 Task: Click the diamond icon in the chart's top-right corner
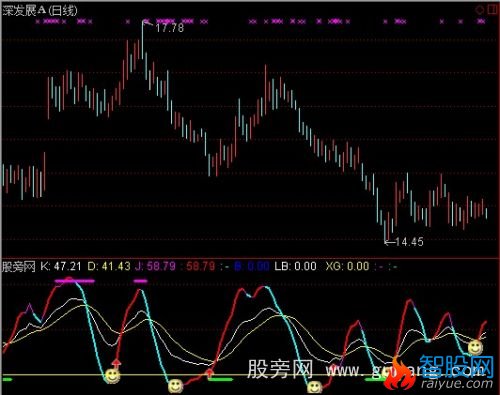point(480,10)
